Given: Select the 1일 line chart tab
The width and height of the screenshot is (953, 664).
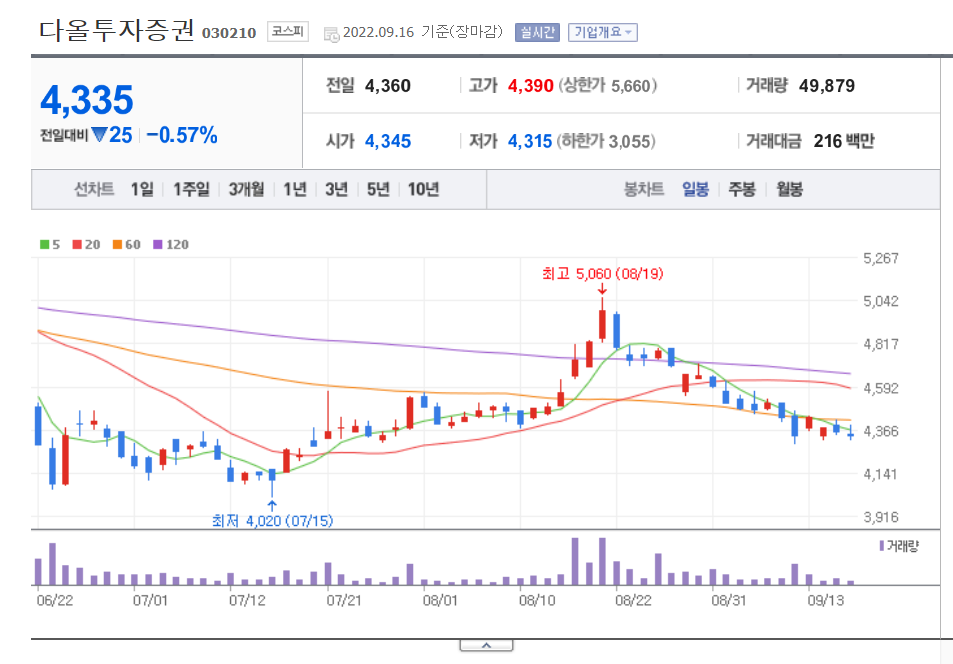Looking at the screenshot, I should [142, 190].
